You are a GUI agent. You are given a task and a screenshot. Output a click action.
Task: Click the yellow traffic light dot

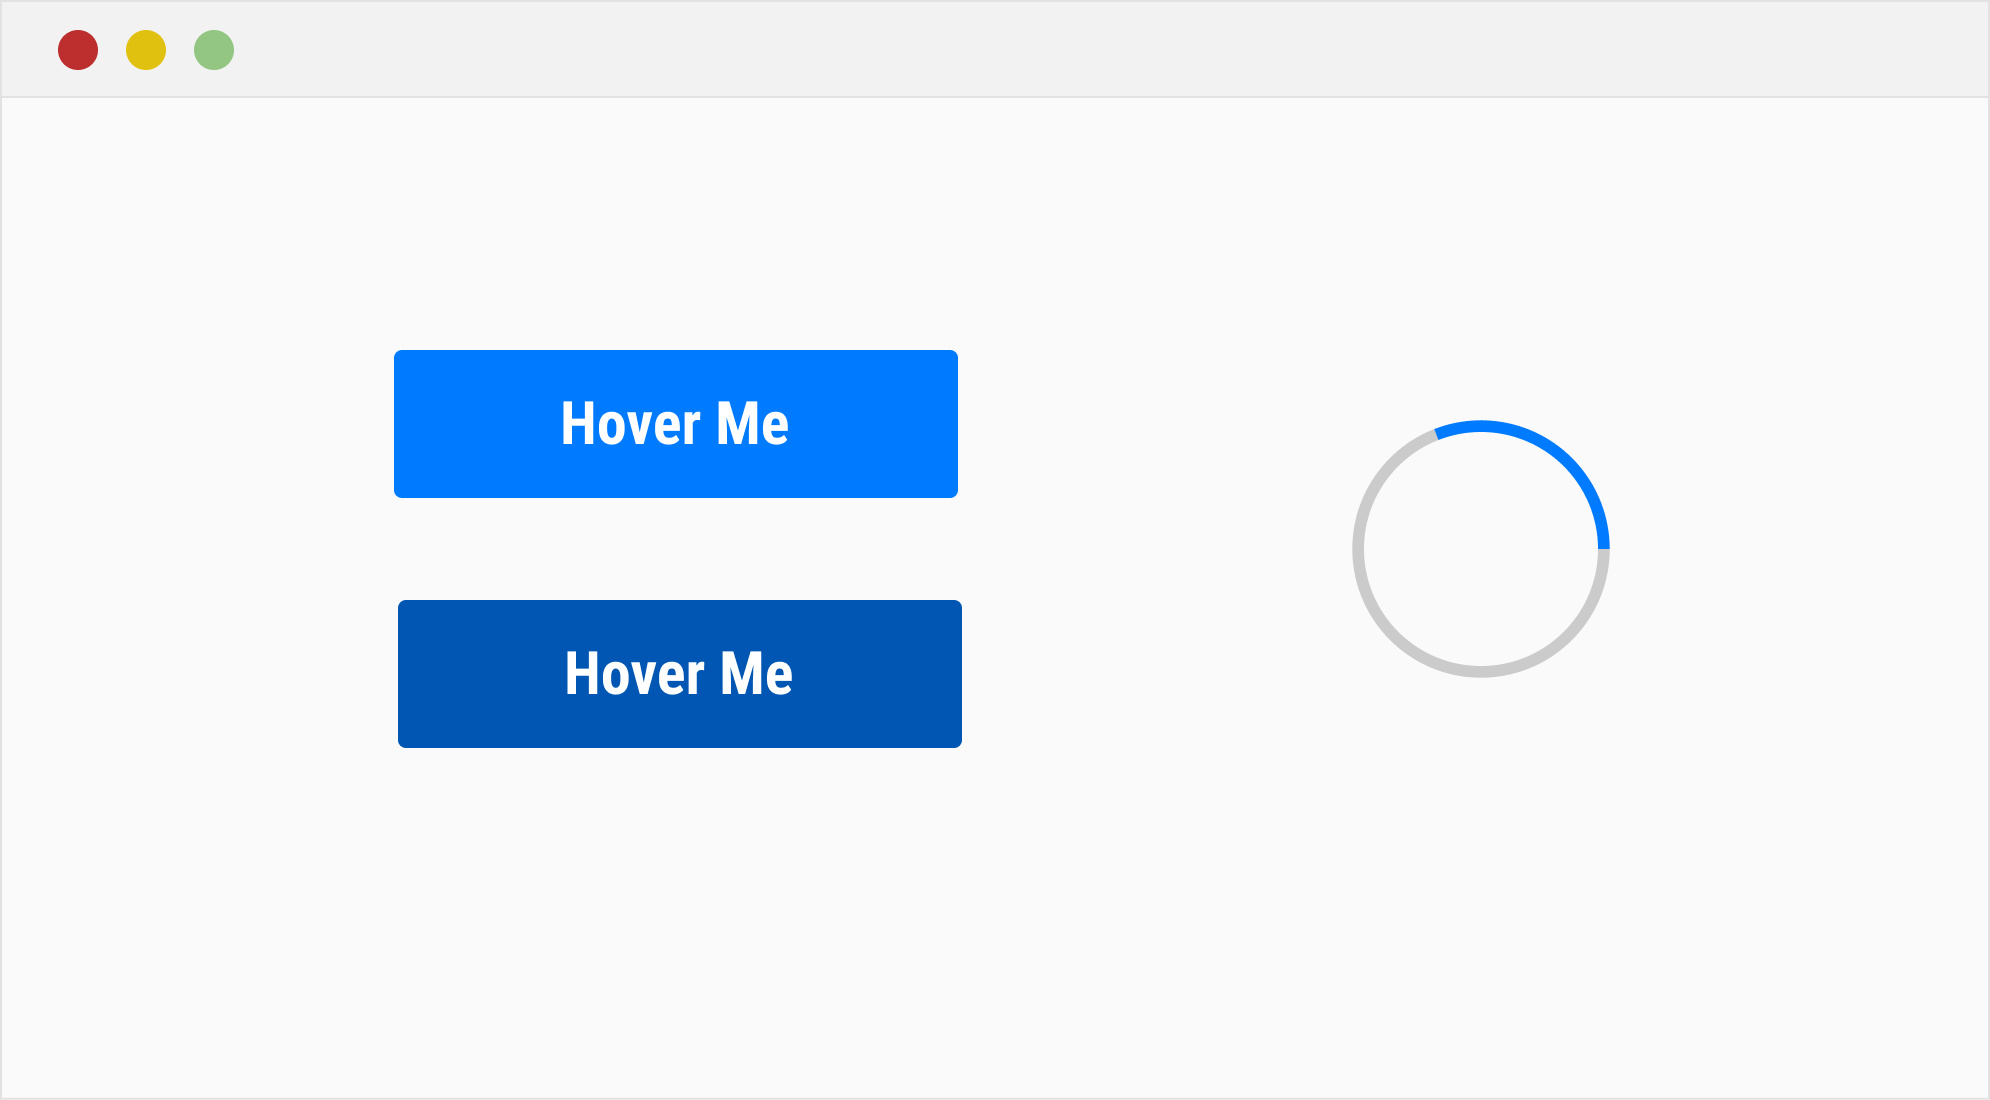click(145, 48)
